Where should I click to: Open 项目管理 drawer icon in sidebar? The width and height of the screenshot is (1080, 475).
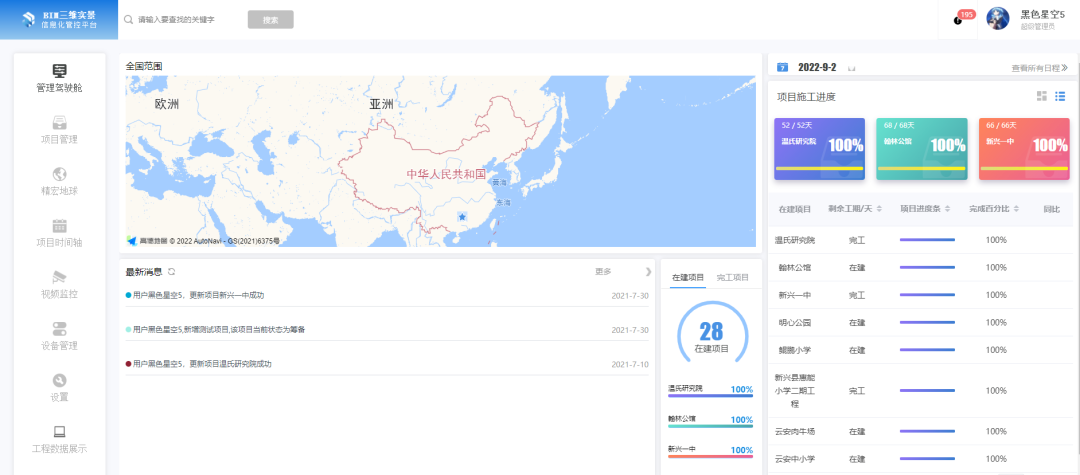(x=60, y=122)
